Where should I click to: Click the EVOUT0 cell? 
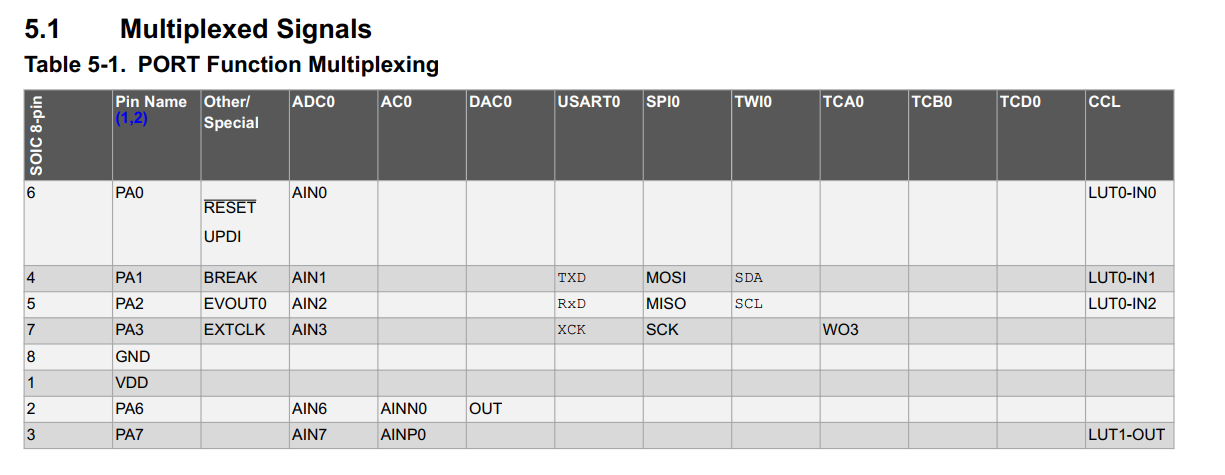pos(235,303)
